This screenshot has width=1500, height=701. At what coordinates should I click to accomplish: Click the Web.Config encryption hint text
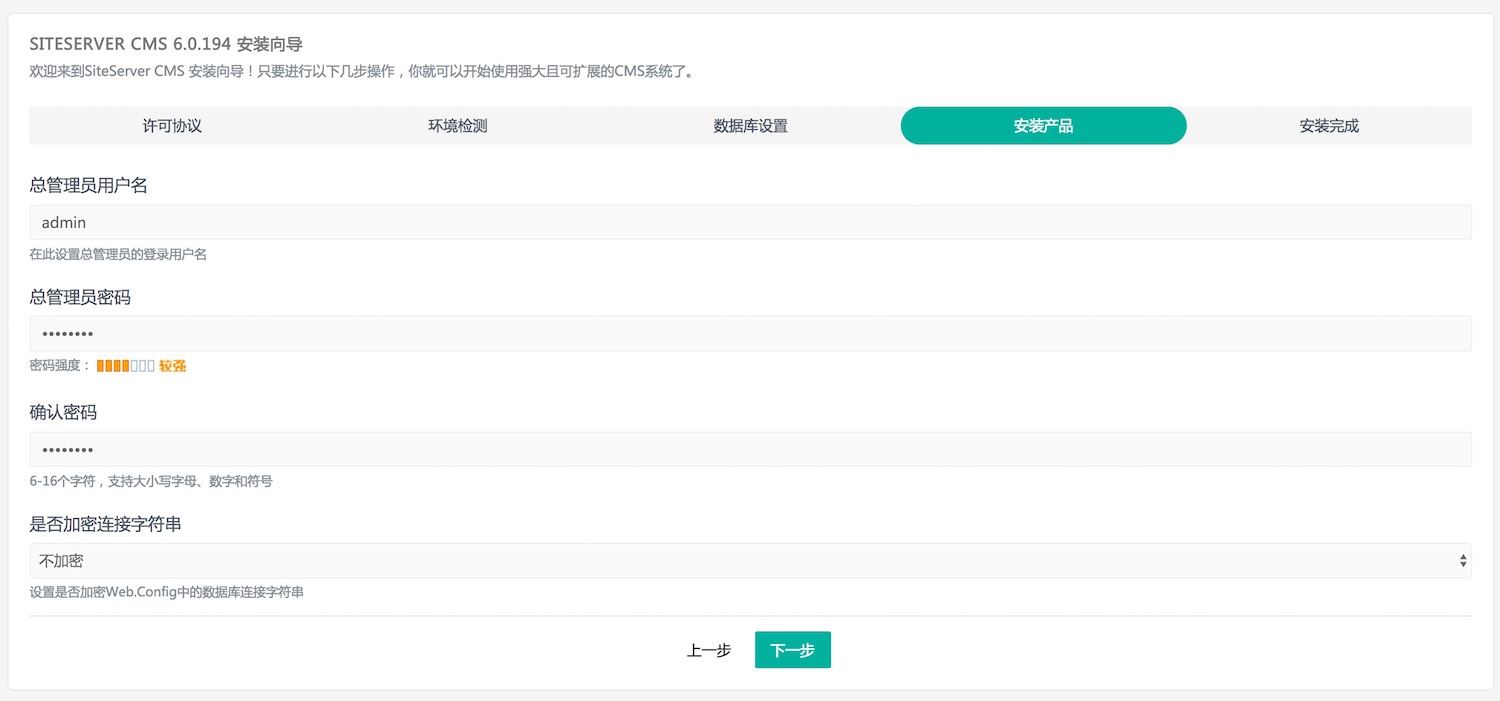[x=167, y=592]
